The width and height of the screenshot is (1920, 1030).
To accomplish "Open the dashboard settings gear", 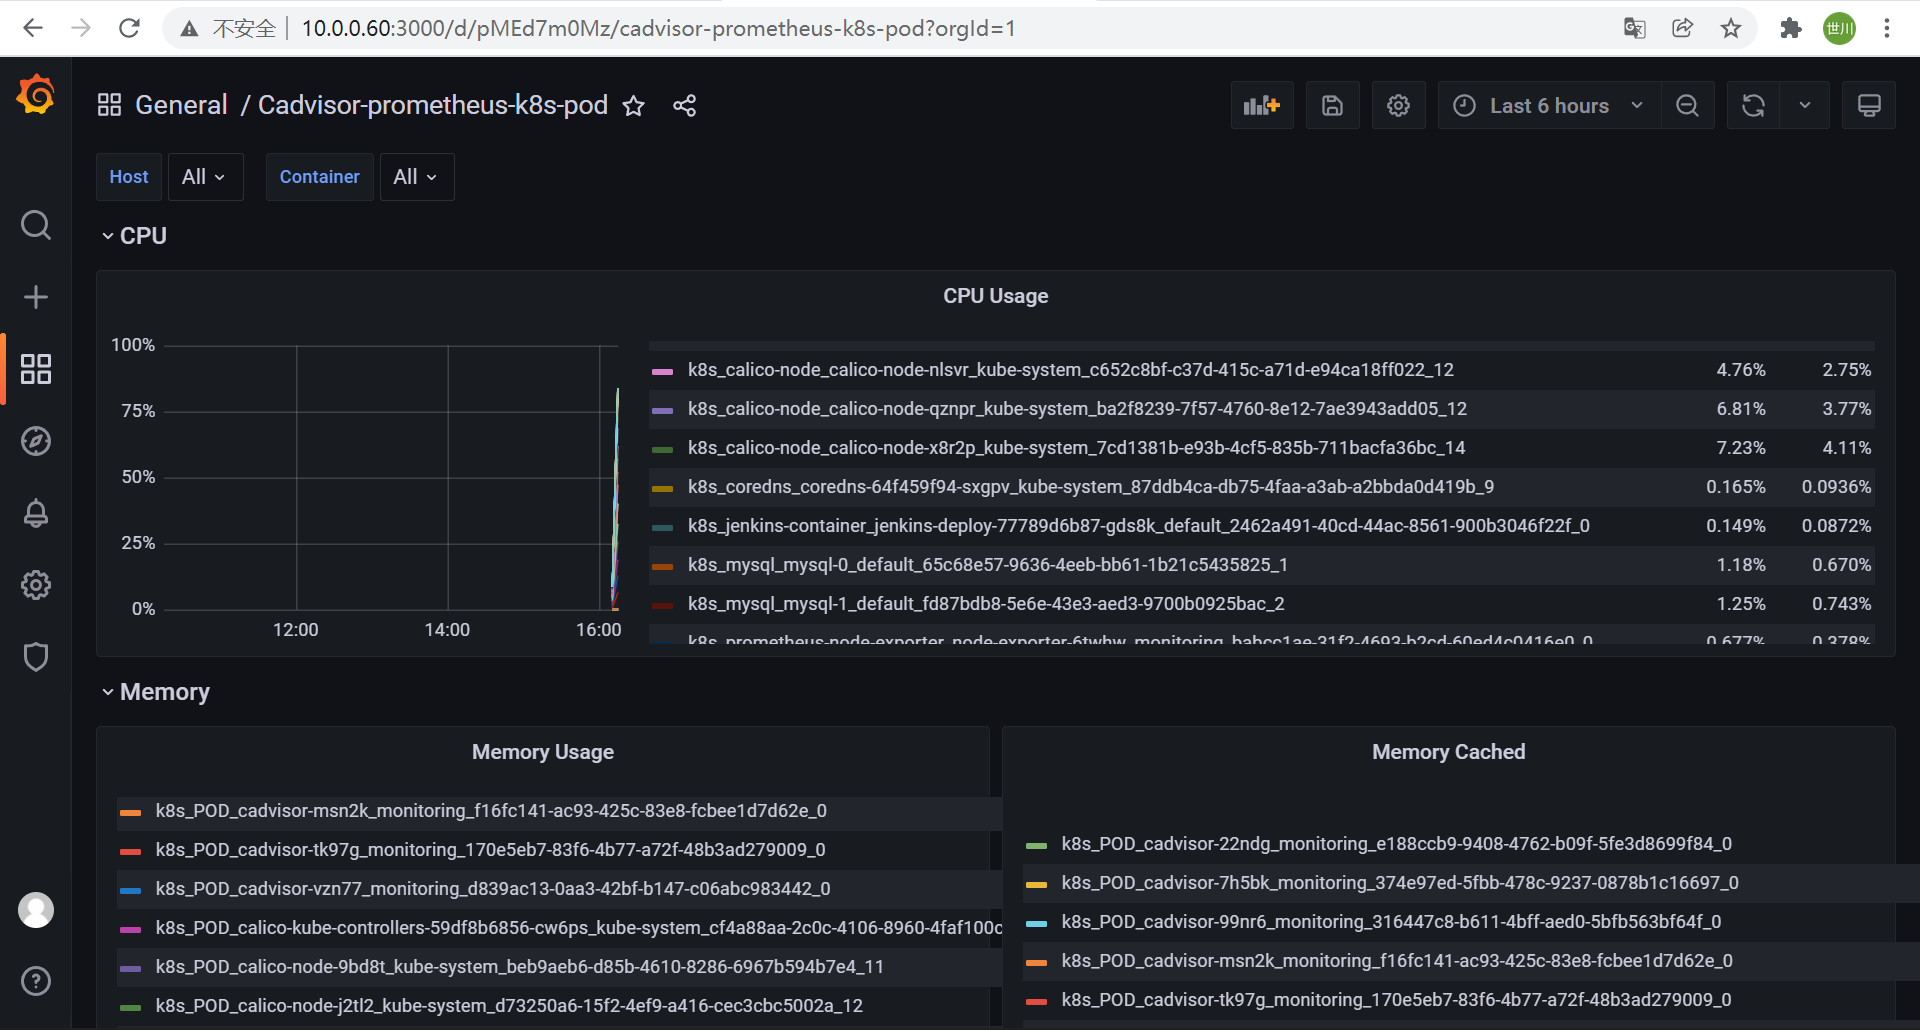I will pos(1398,105).
